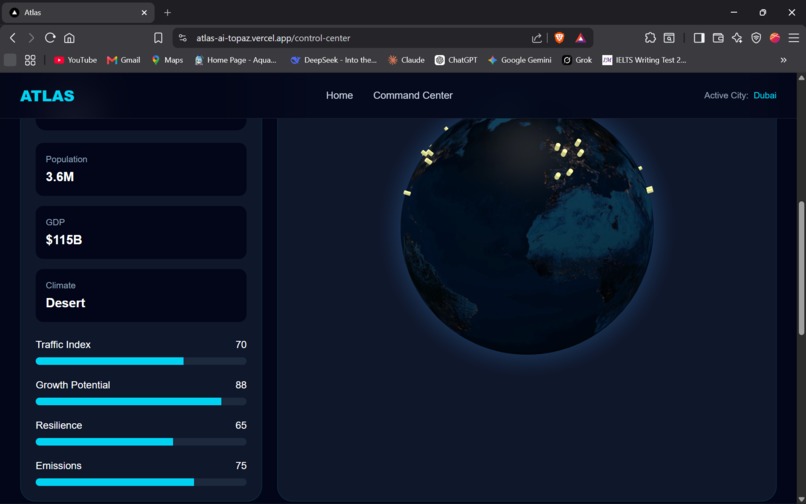Open the tab groups grid icon
The image size is (806, 504).
point(30,60)
